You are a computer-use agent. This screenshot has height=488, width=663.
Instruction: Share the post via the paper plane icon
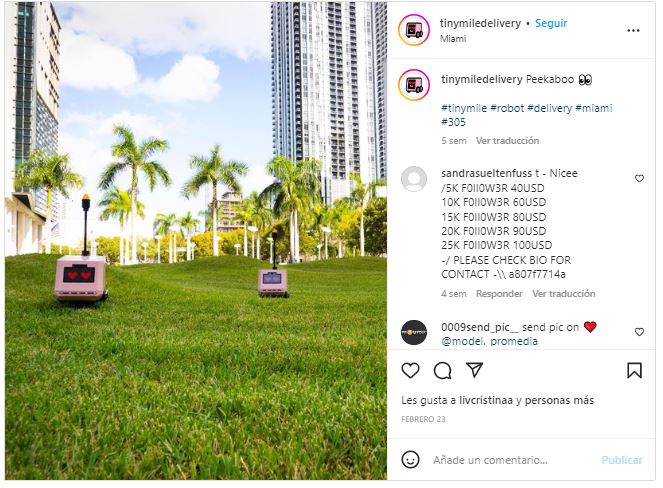[x=474, y=370]
